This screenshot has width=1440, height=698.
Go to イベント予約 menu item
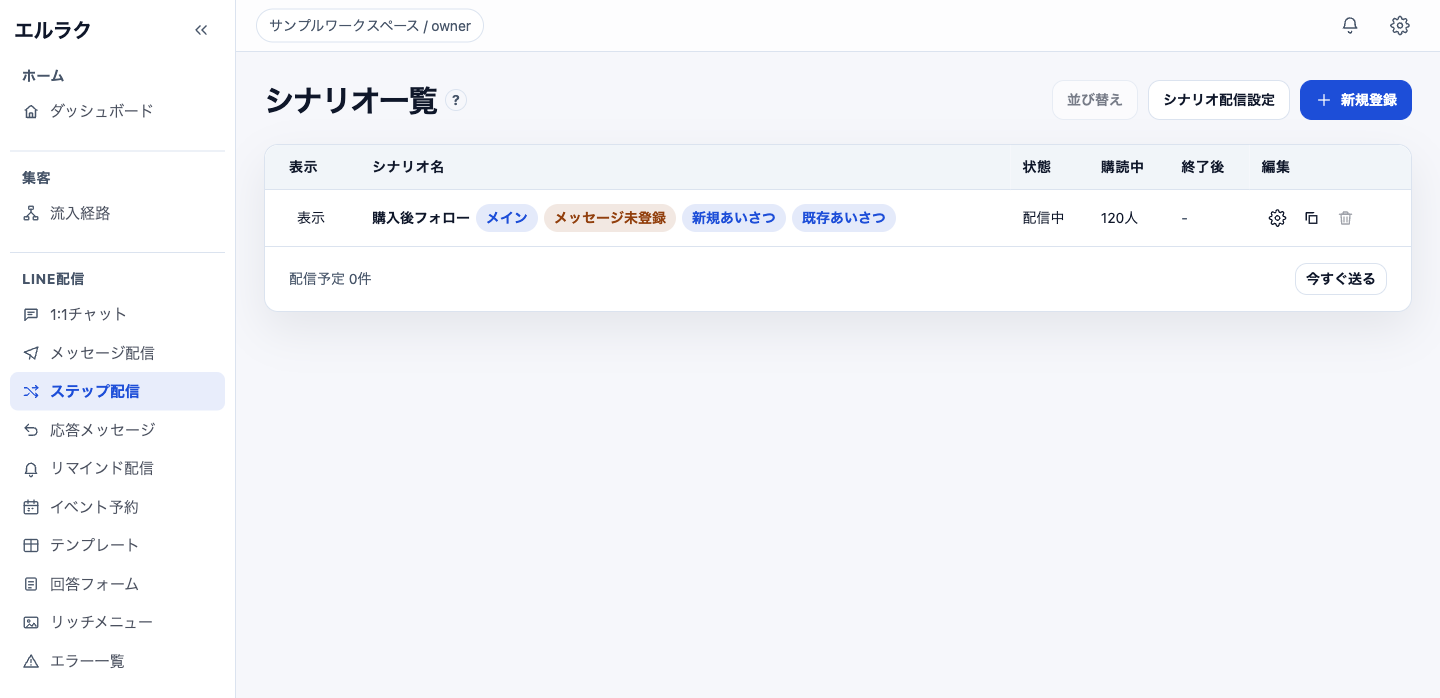click(x=117, y=507)
